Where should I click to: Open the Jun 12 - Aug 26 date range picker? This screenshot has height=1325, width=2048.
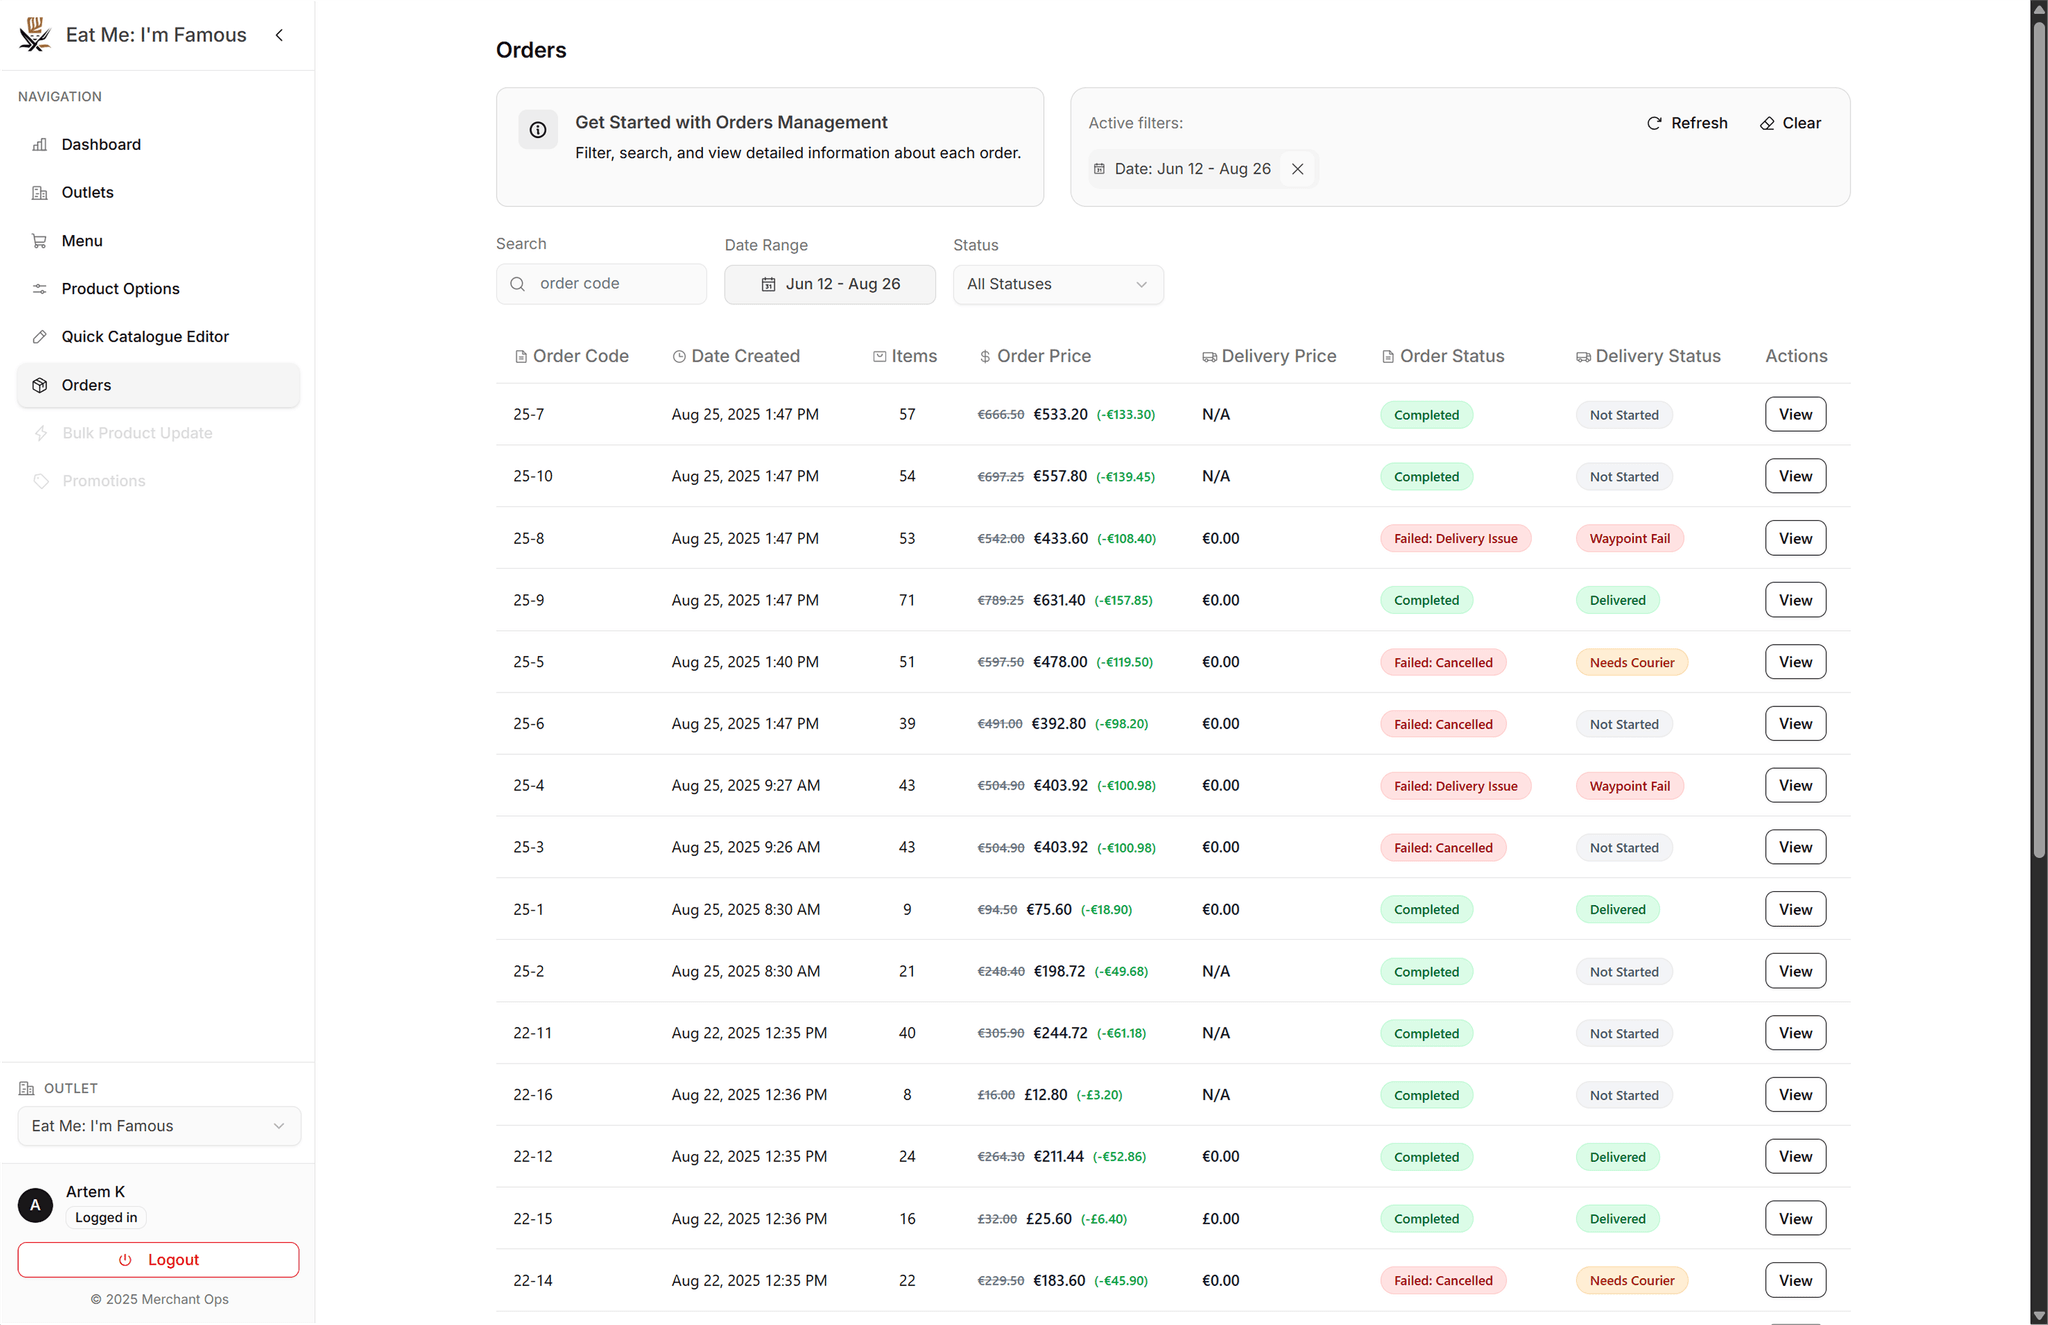[842, 284]
